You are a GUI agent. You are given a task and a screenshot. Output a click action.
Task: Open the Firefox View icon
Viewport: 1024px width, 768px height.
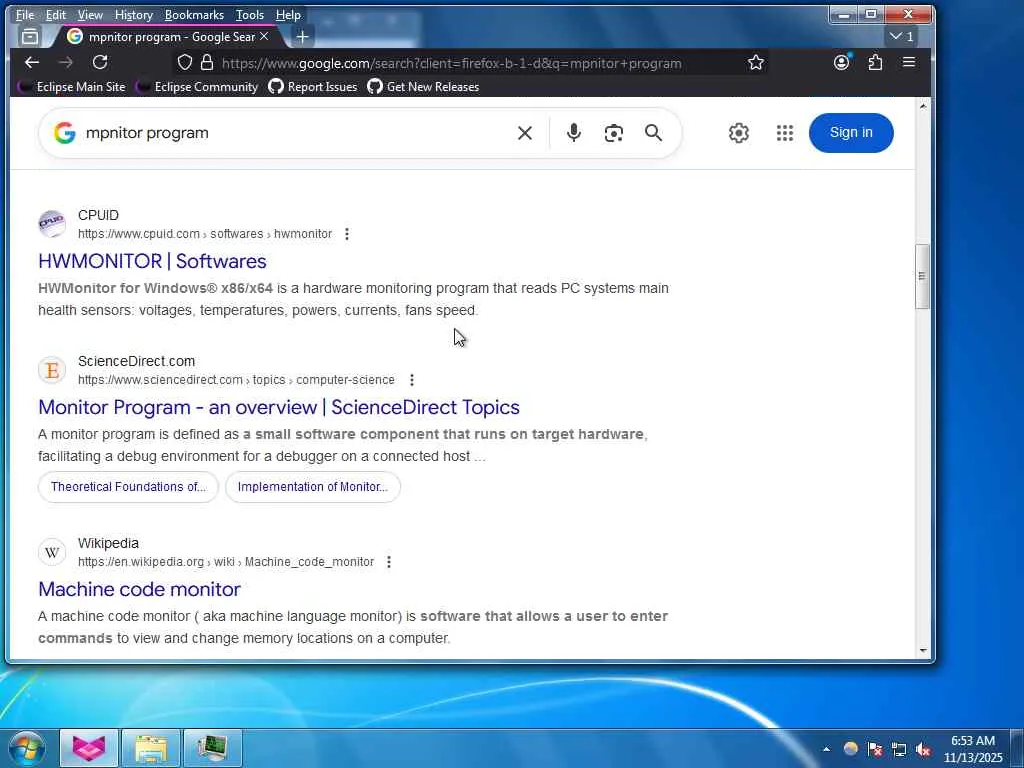pos(30,37)
